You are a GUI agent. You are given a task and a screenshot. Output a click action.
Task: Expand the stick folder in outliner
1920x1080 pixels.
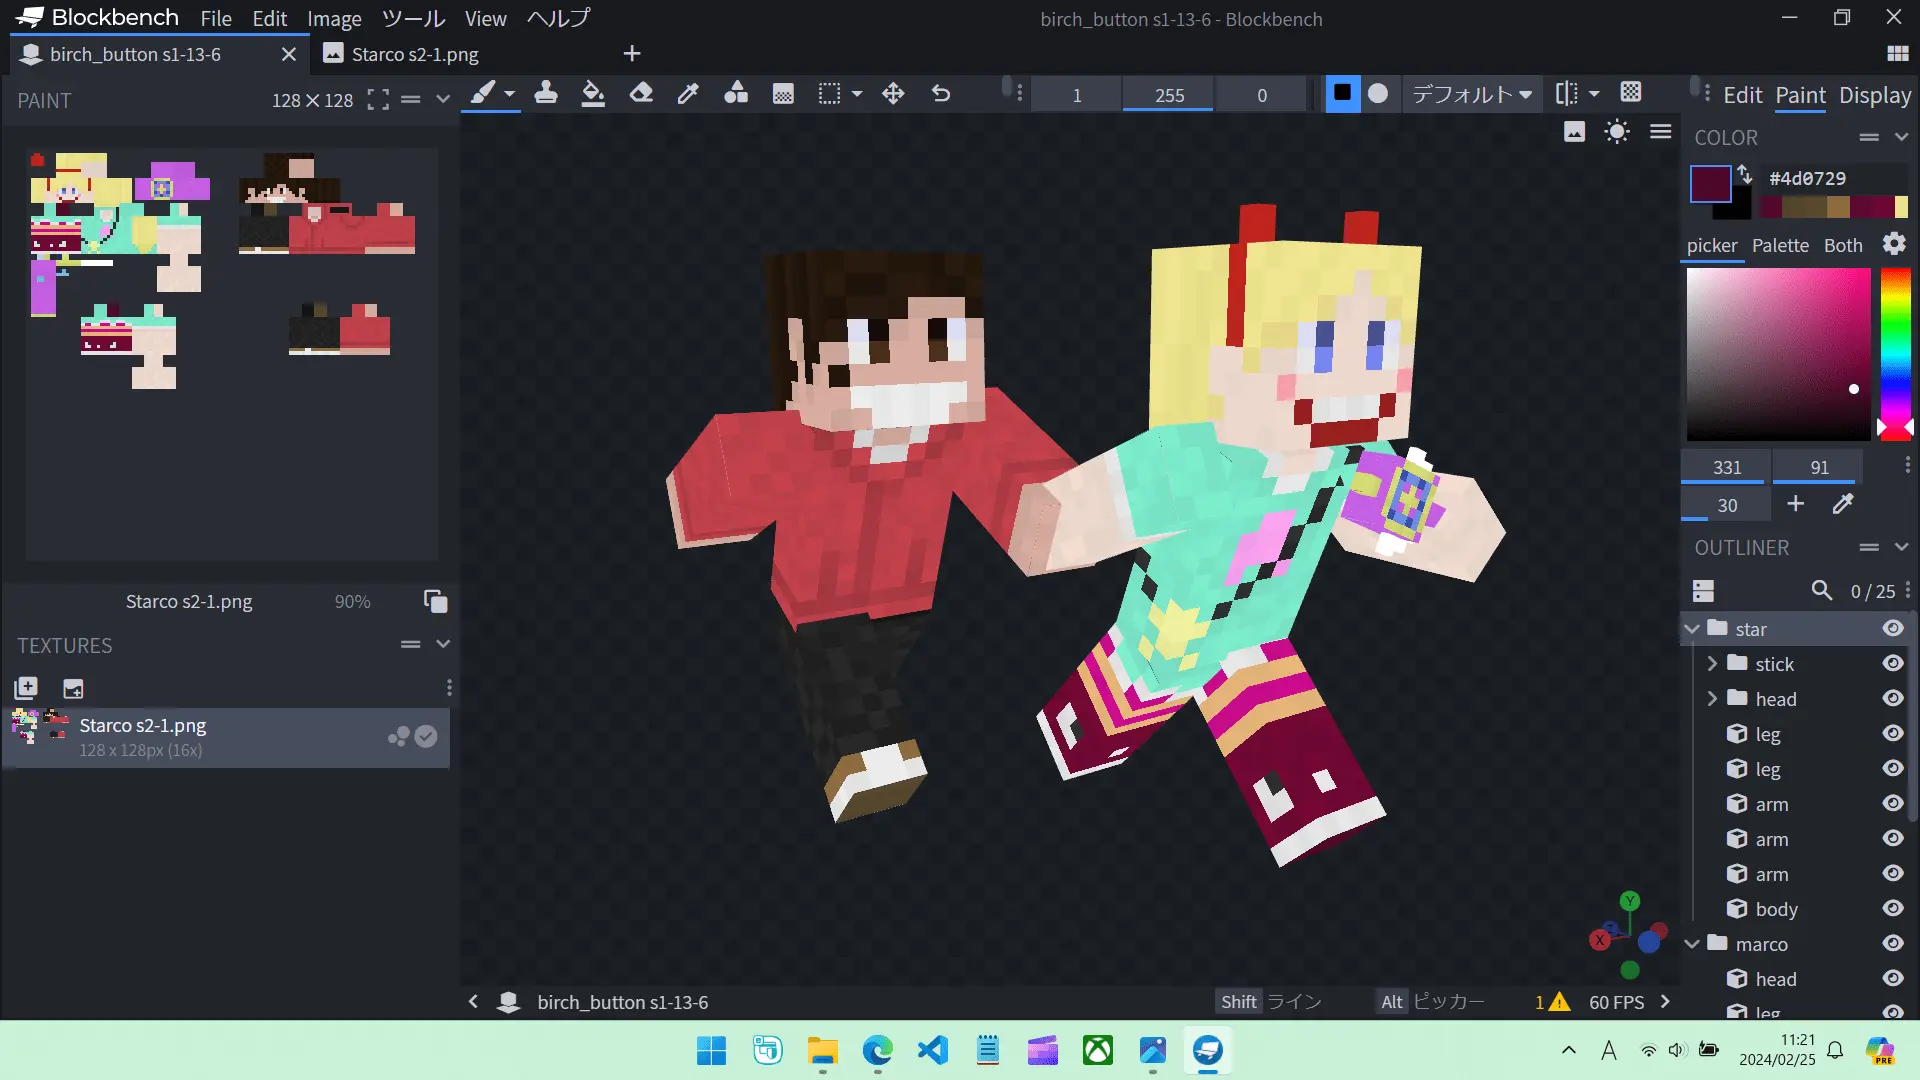click(1712, 664)
